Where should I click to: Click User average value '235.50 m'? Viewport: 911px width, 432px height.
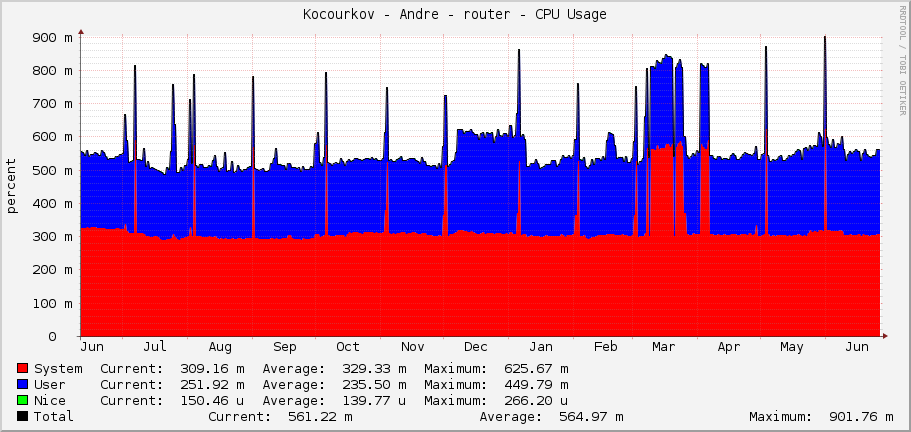pyautogui.click(x=374, y=384)
